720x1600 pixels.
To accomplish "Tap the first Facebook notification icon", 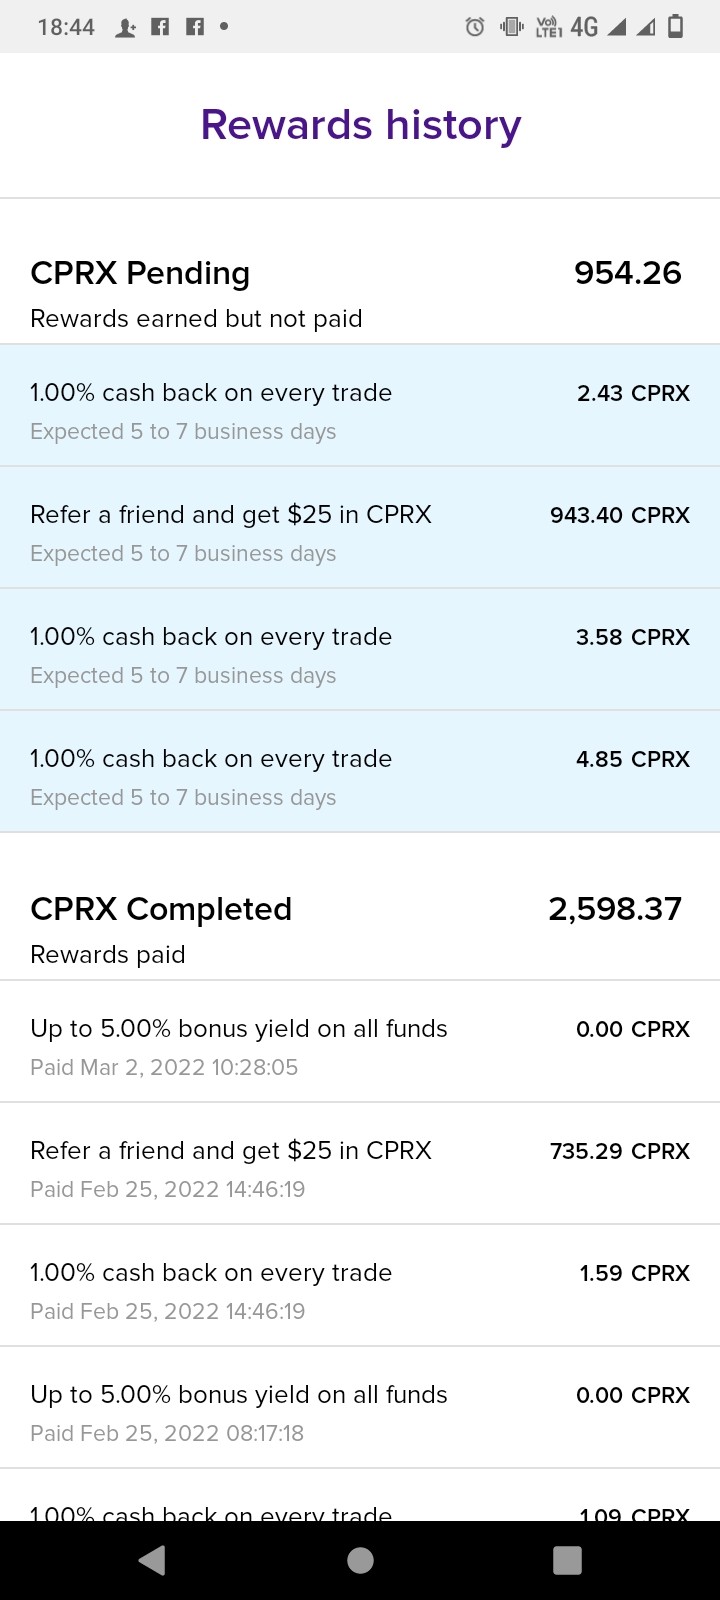I will [x=160, y=27].
